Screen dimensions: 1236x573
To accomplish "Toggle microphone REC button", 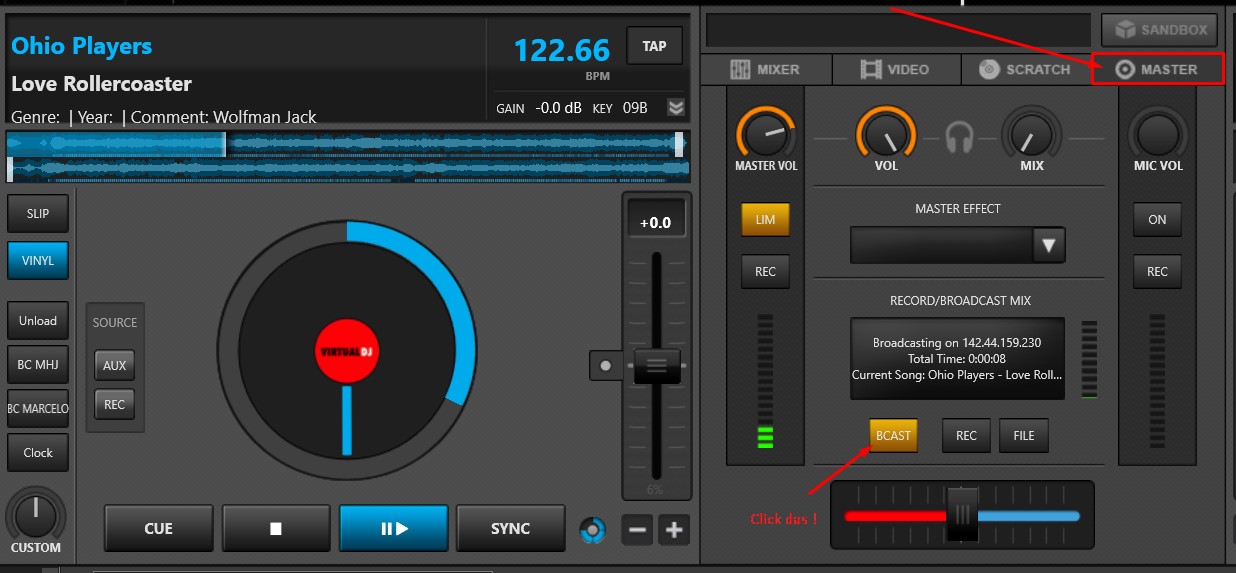I will coord(1157,271).
